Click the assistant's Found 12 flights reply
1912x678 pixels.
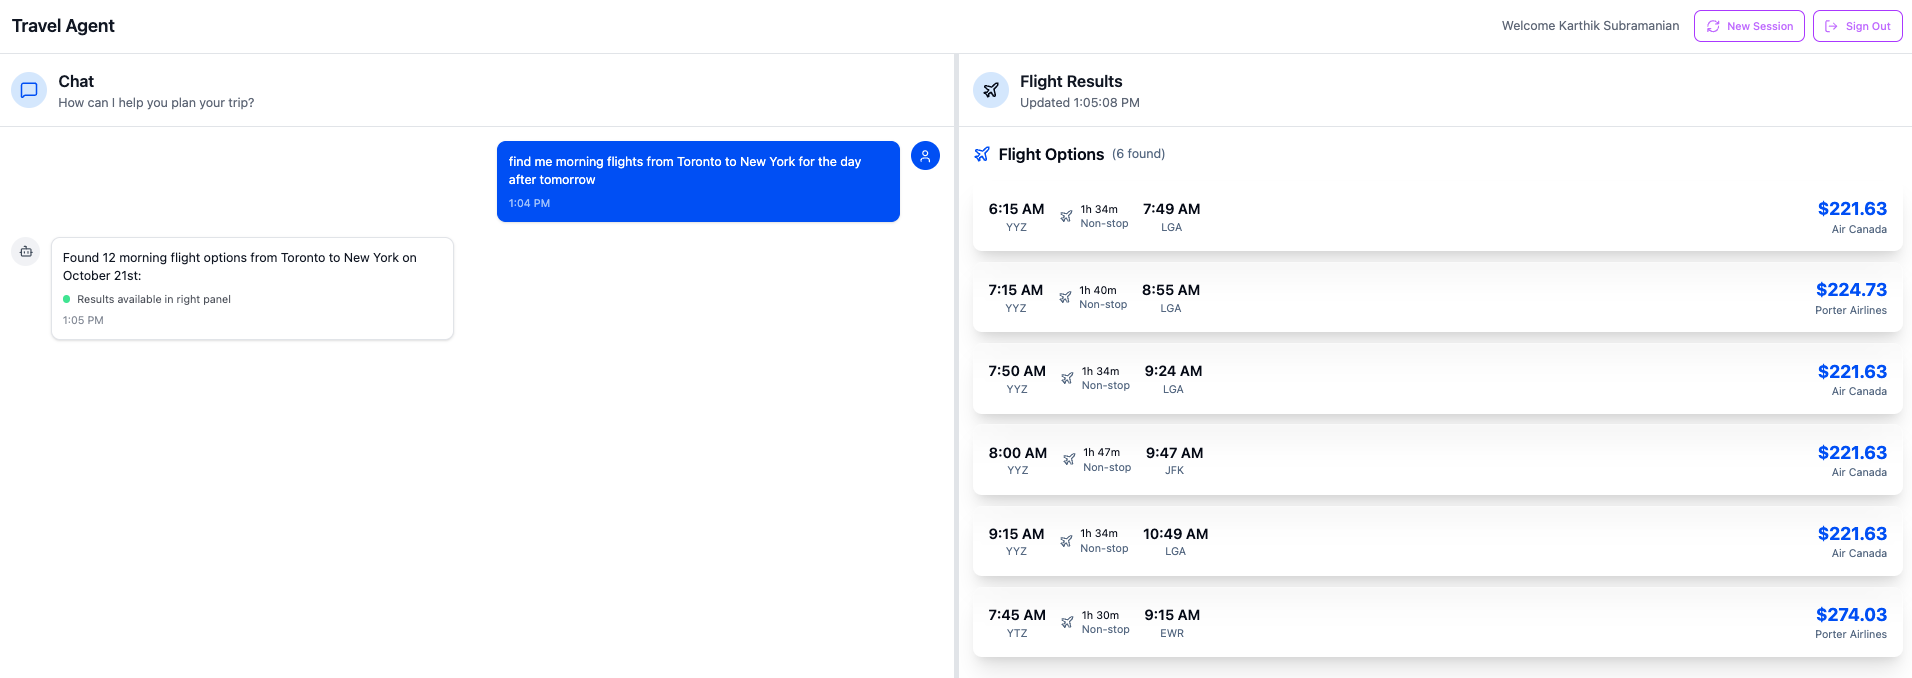tap(252, 288)
